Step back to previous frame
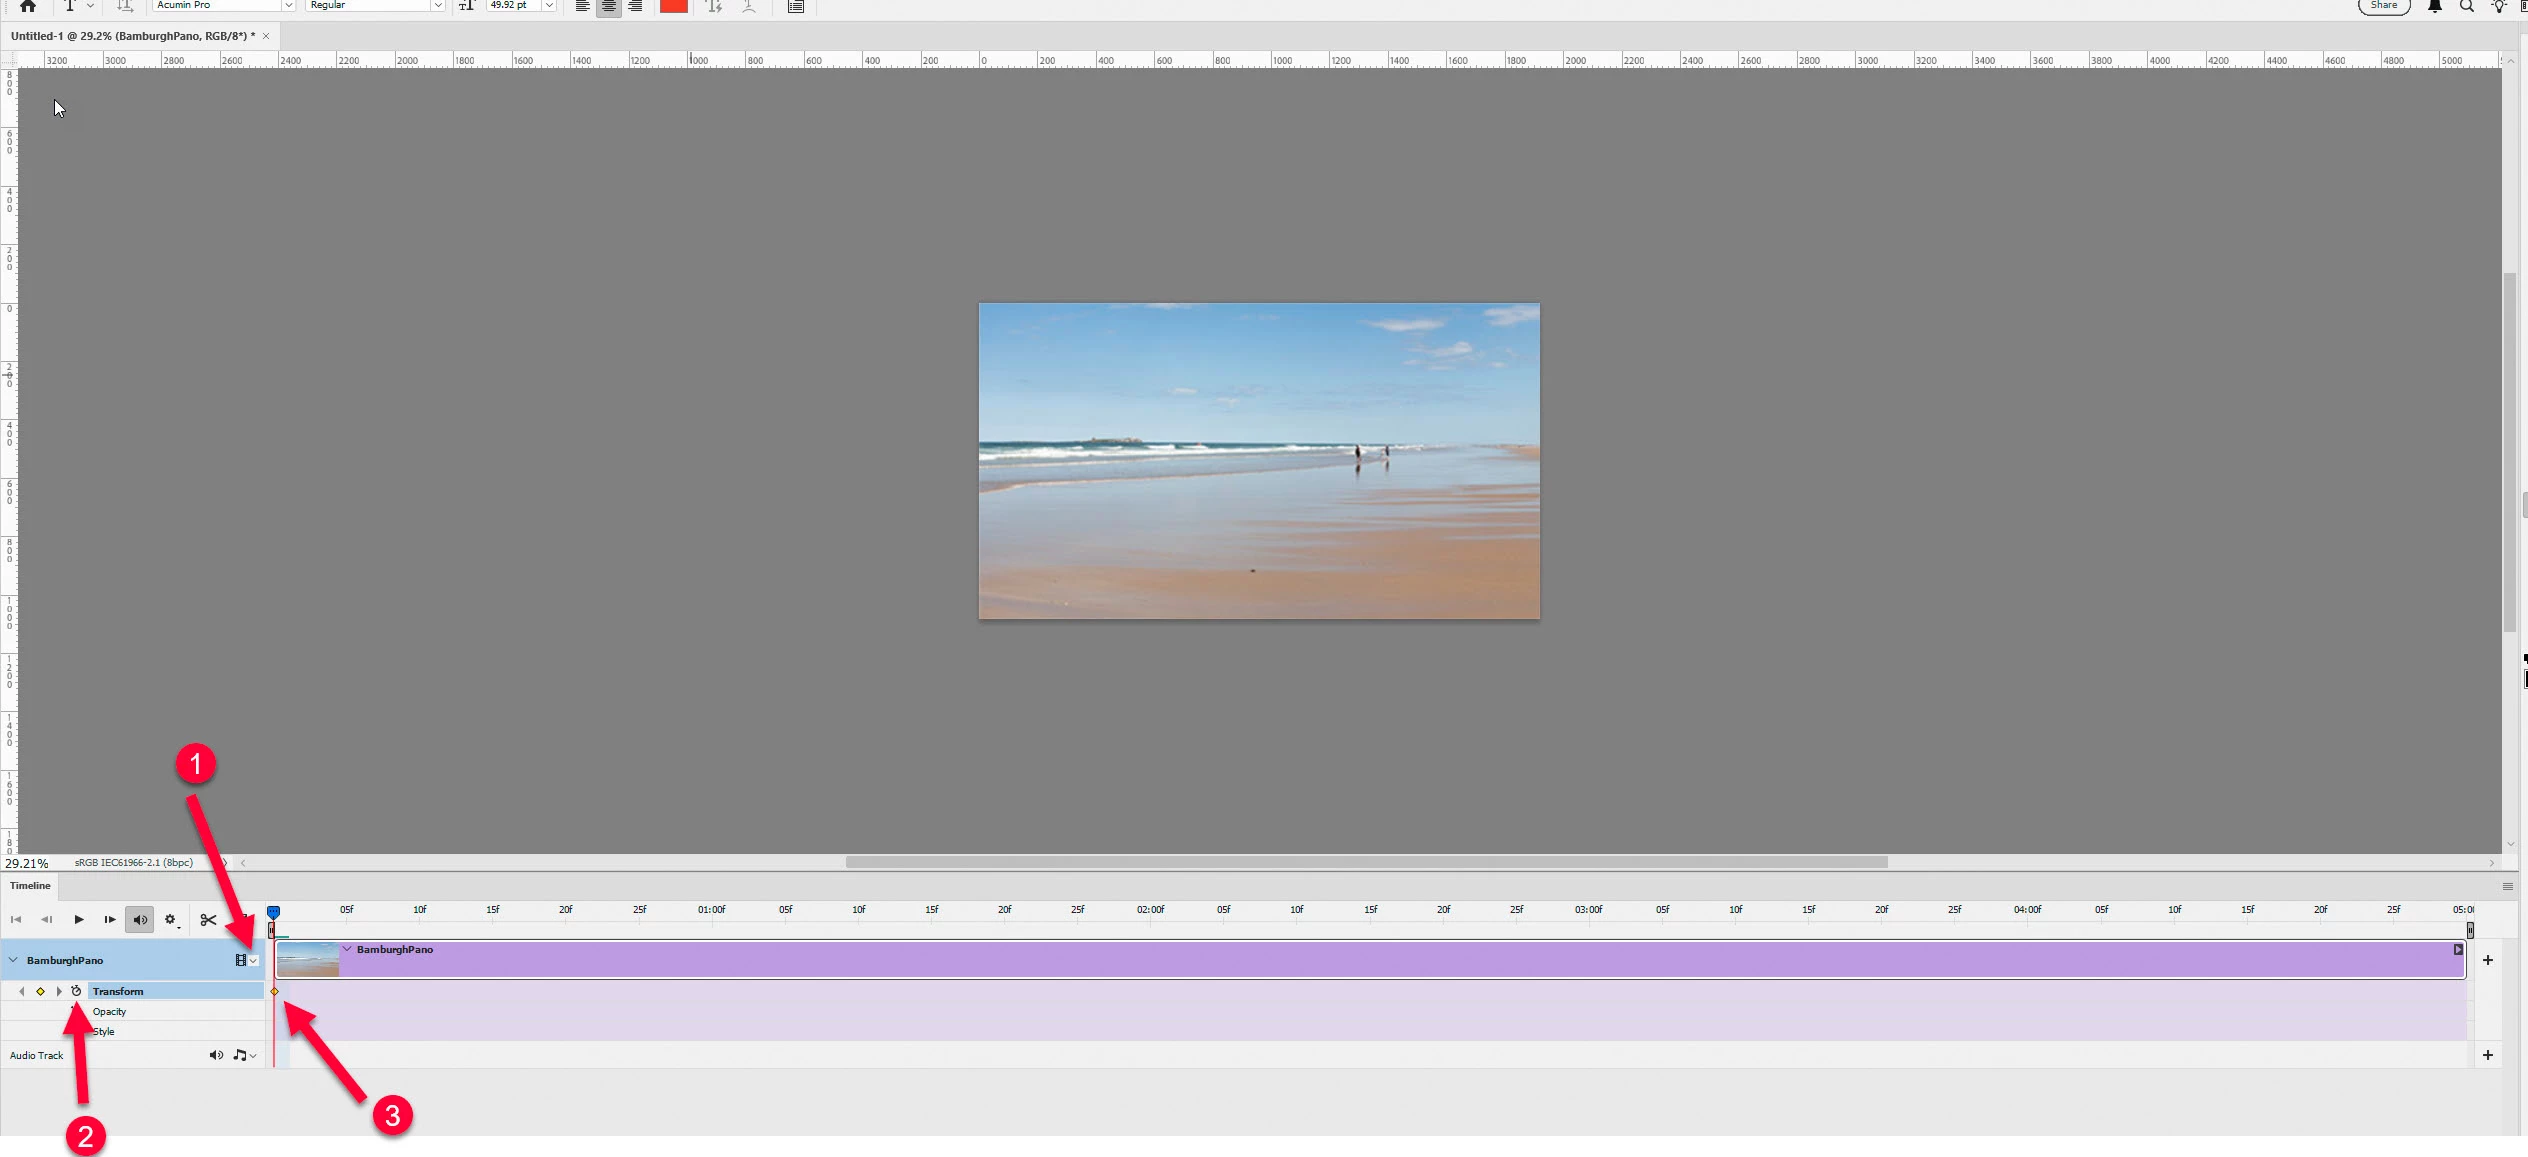Image resolution: width=2528 pixels, height=1157 pixels. [x=46, y=920]
